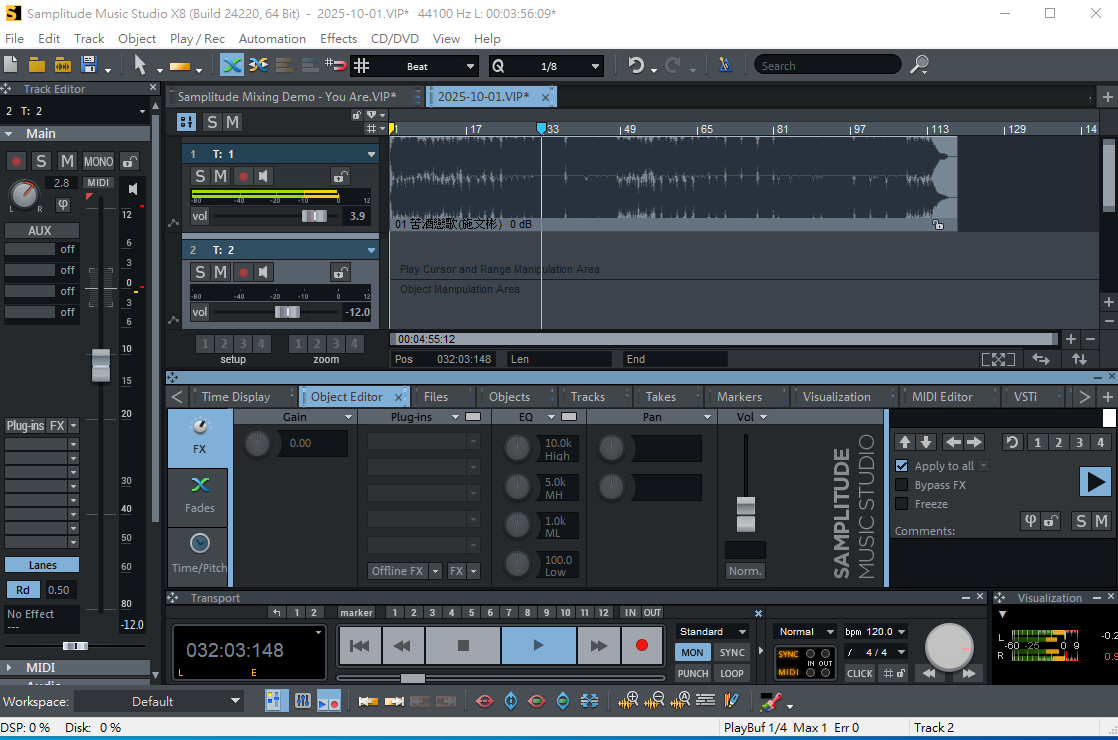Click the metronome icon in the toolbar
Screen dimensions: 1118x740
coord(725,65)
